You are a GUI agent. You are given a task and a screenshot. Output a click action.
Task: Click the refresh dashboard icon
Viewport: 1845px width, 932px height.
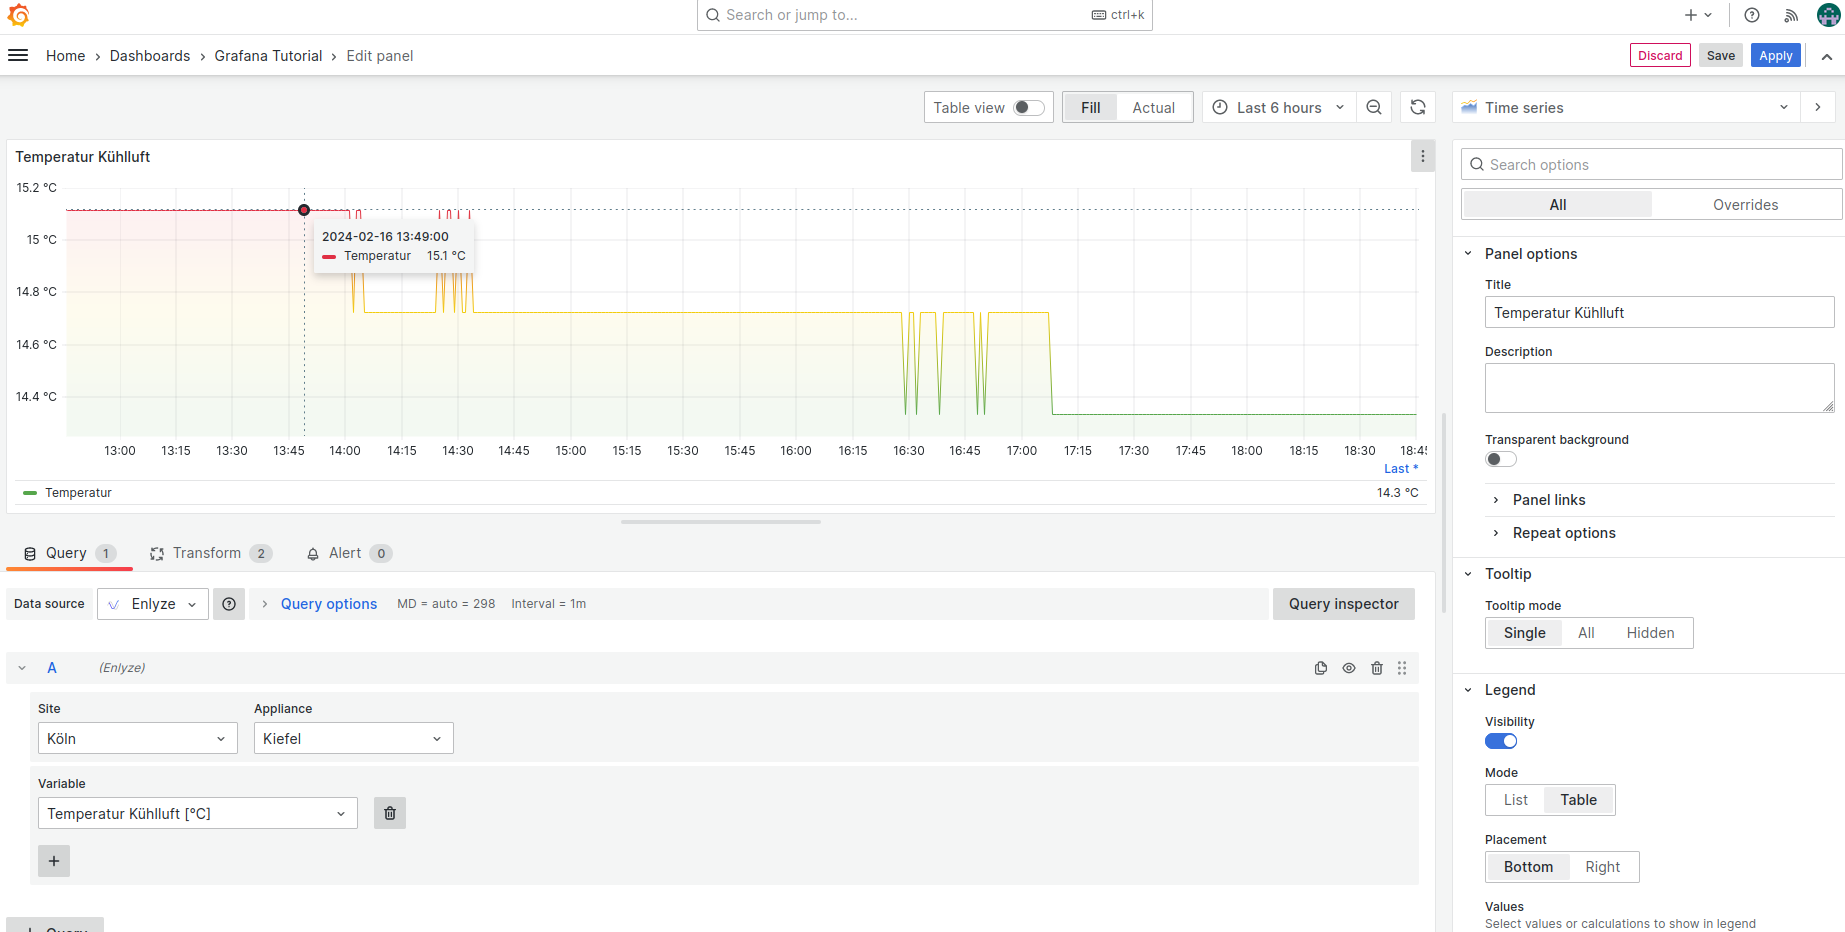(x=1418, y=108)
